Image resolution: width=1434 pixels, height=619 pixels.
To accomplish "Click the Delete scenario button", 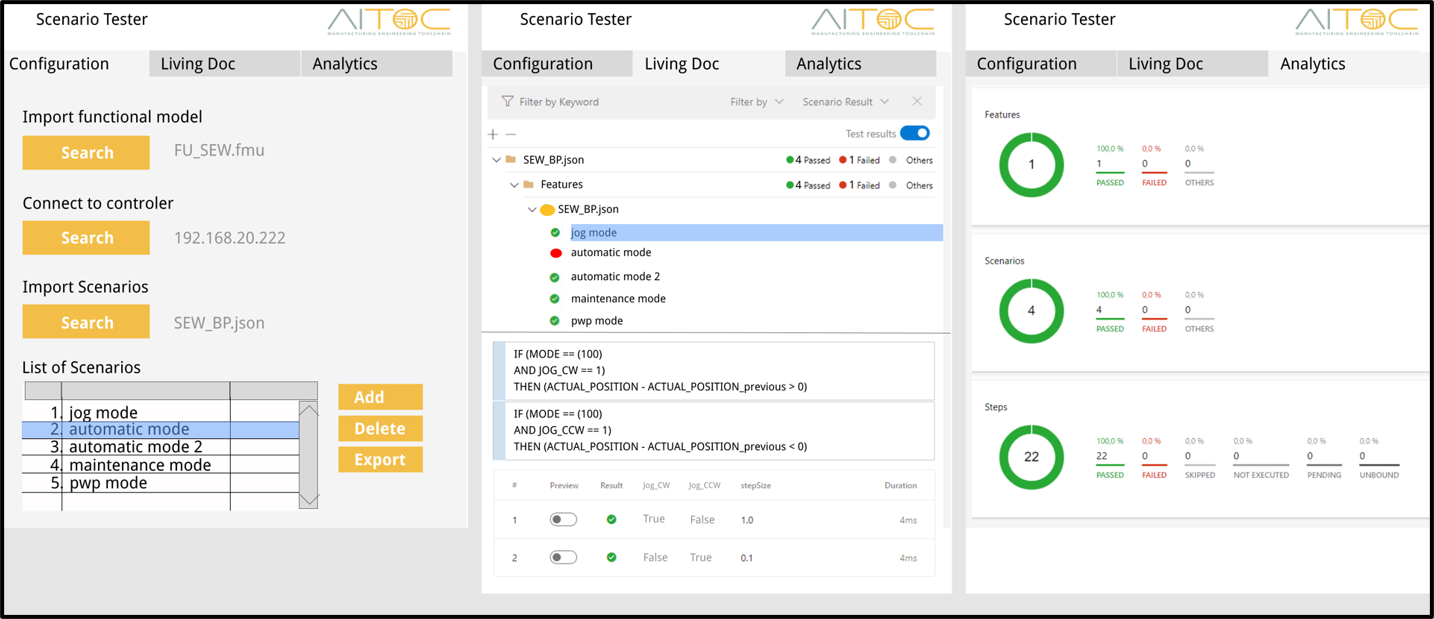I will click(380, 428).
